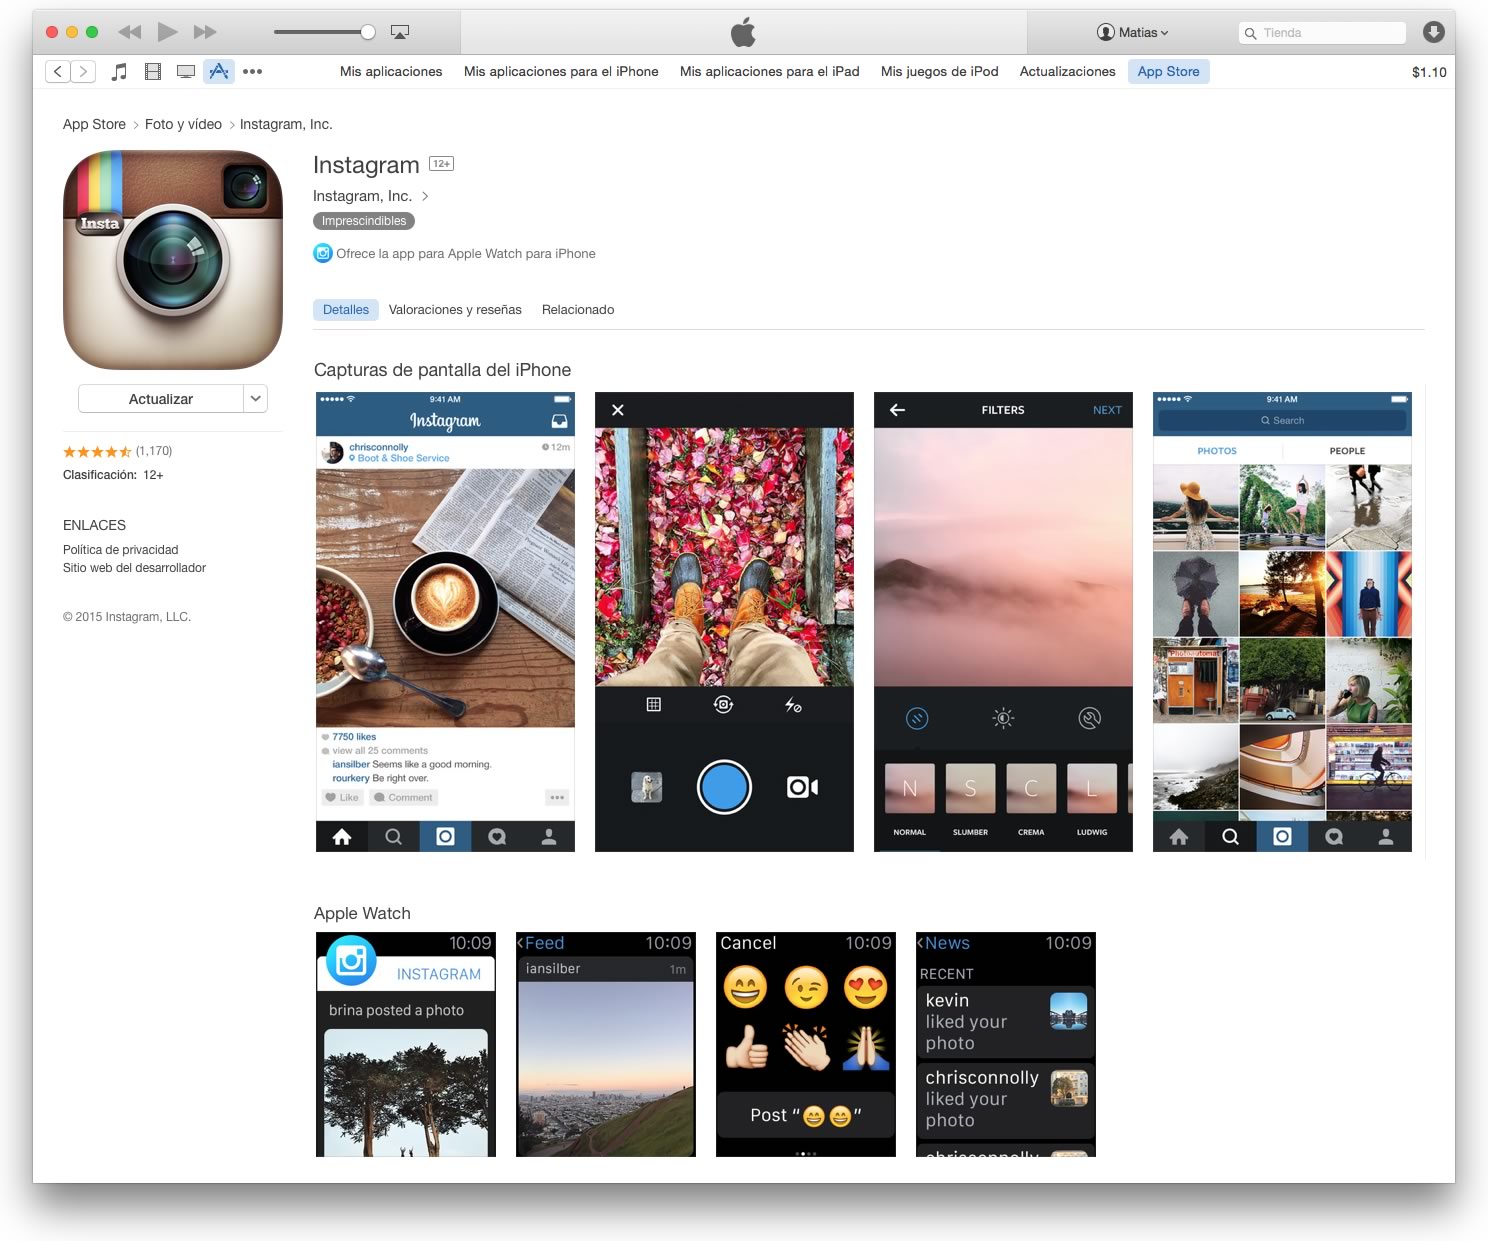The width and height of the screenshot is (1488, 1241).
Task: Expand the Actualizar dropdown arrow
Action: (x=256, y=399)
